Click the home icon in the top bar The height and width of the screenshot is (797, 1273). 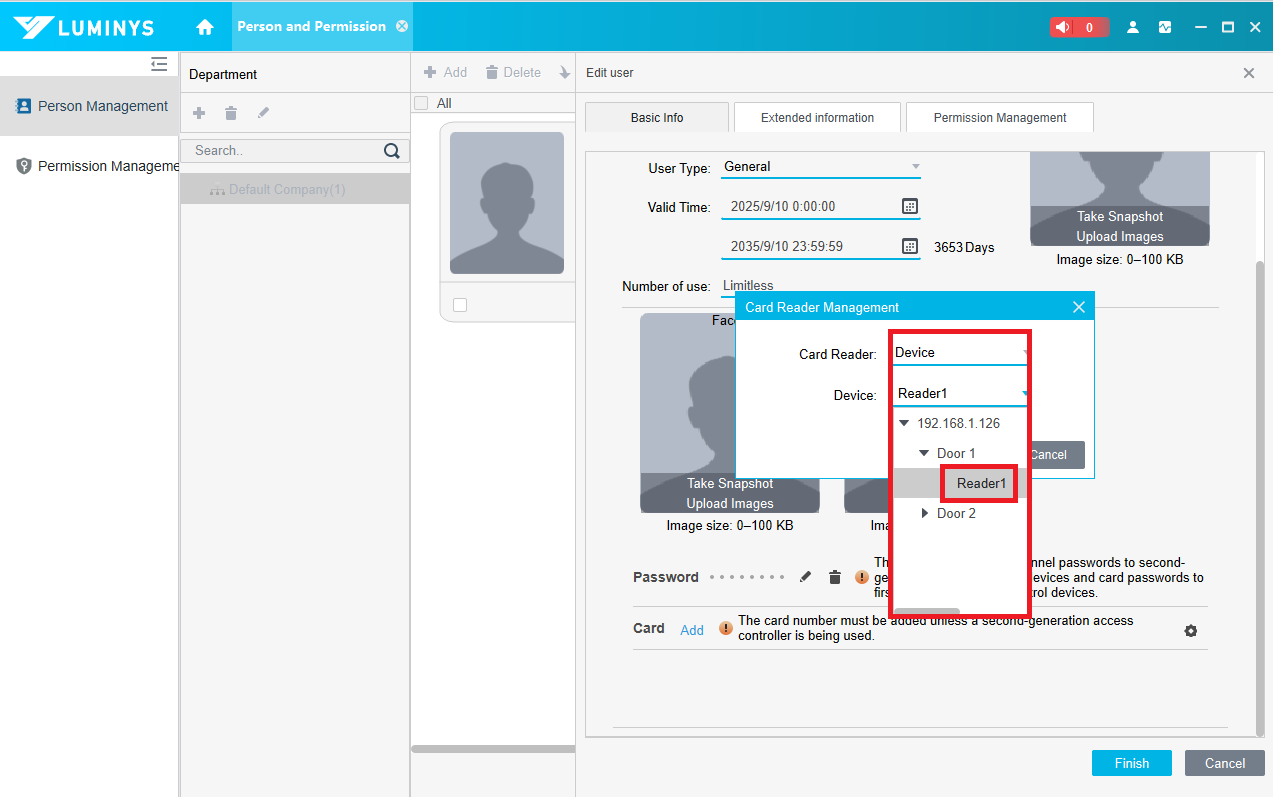[x=205, y=27]
